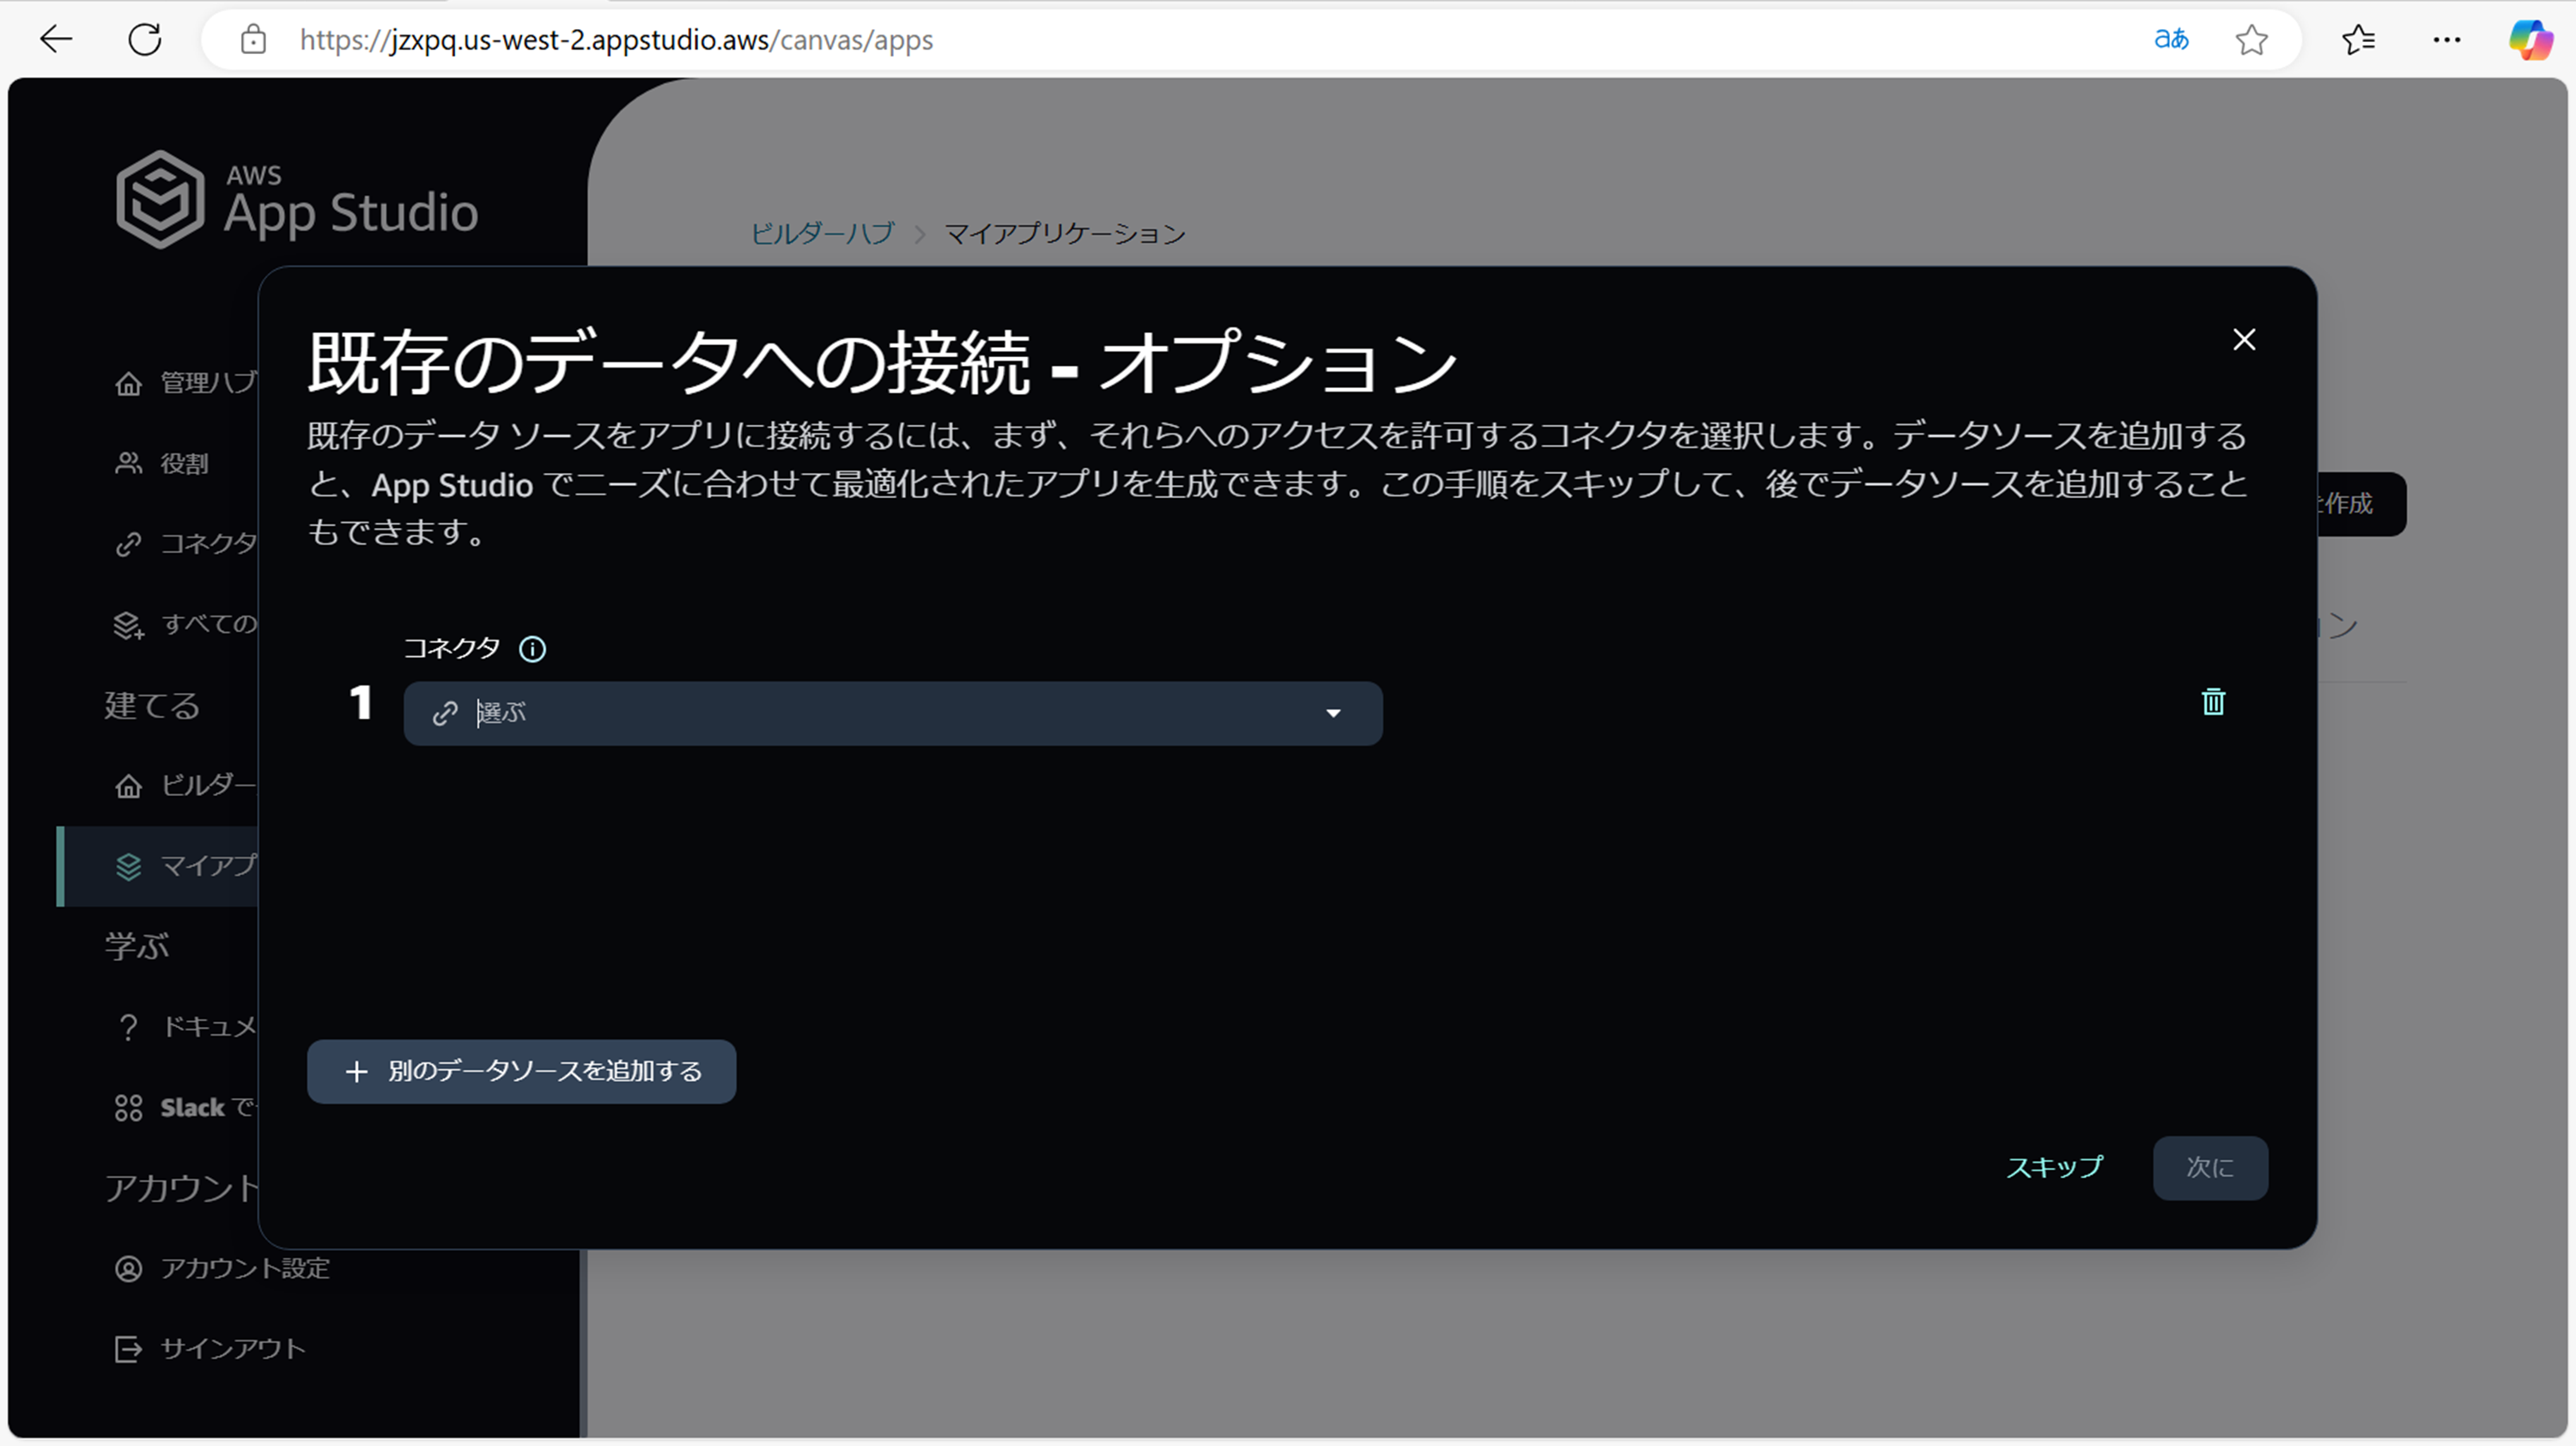Click the AWS App Studio logo

click(296, 200)
